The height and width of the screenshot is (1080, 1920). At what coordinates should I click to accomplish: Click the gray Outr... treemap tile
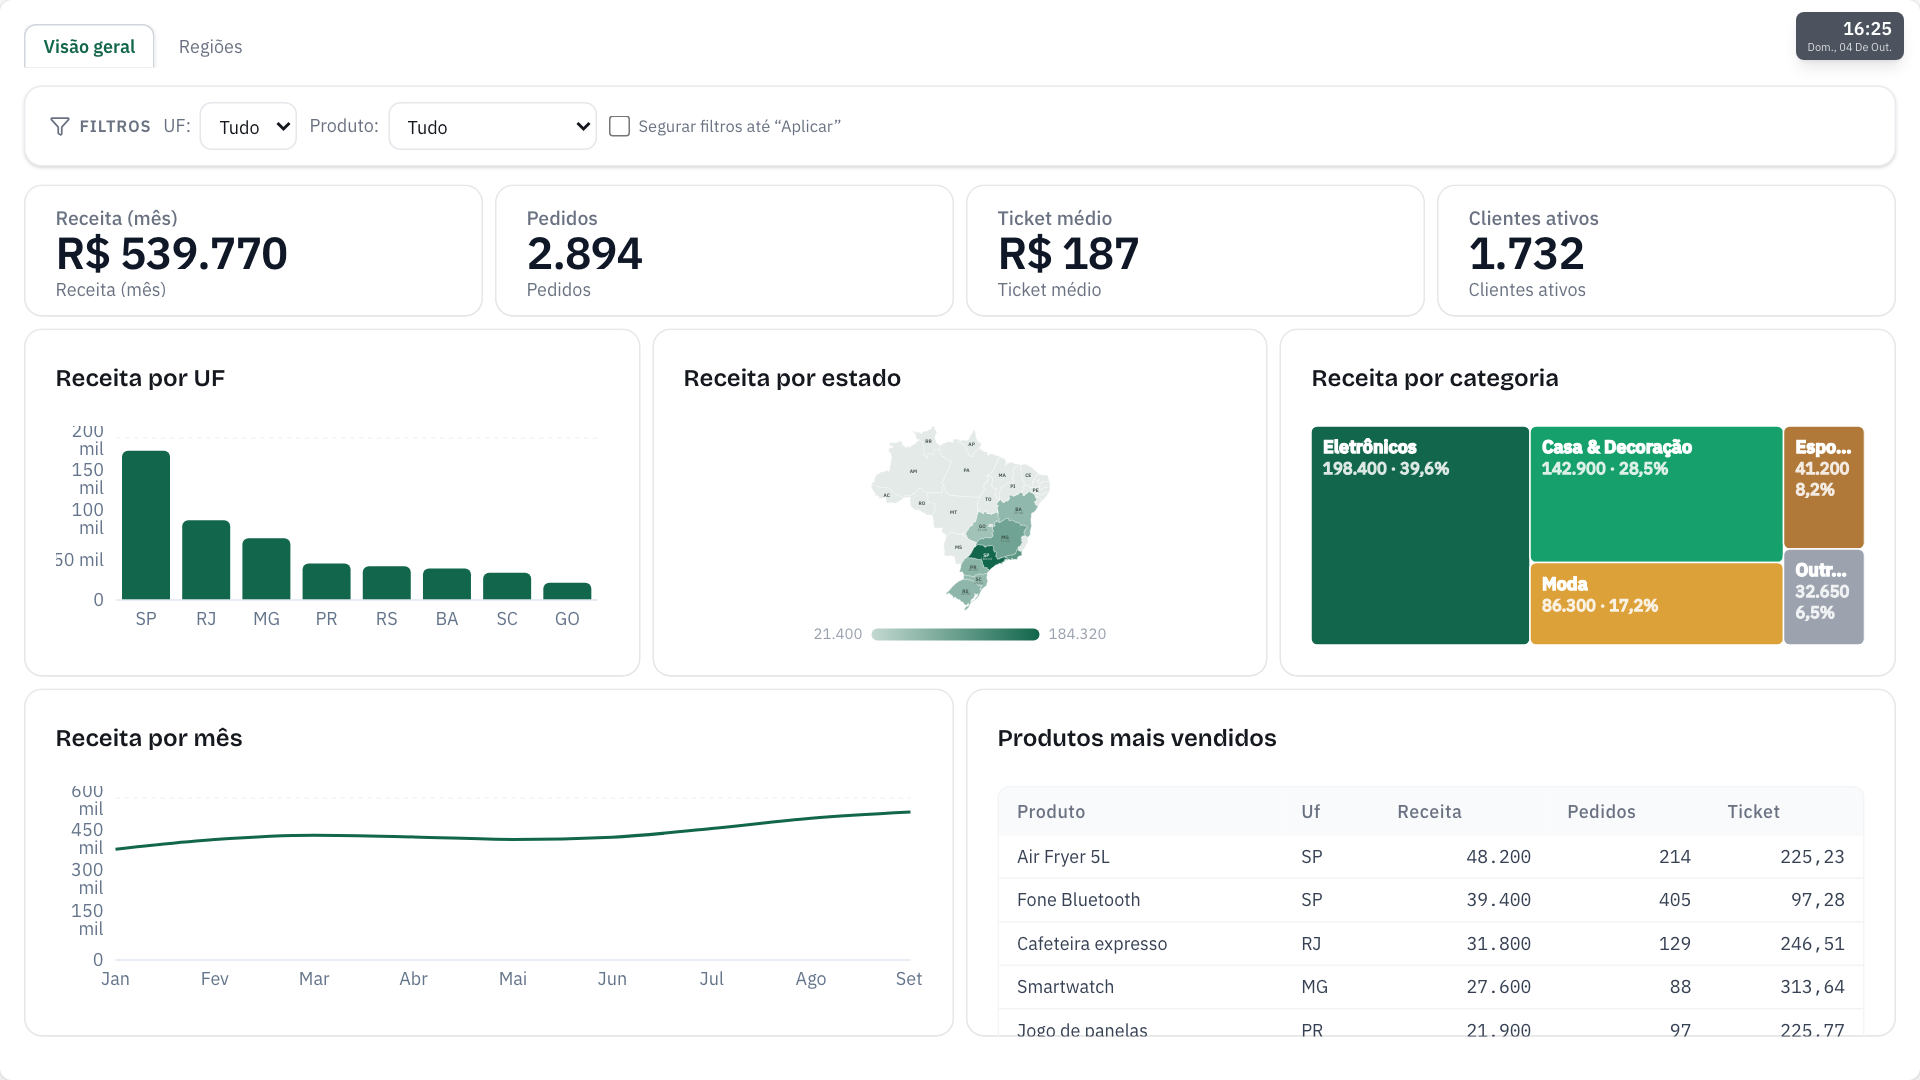(1824, 597)
